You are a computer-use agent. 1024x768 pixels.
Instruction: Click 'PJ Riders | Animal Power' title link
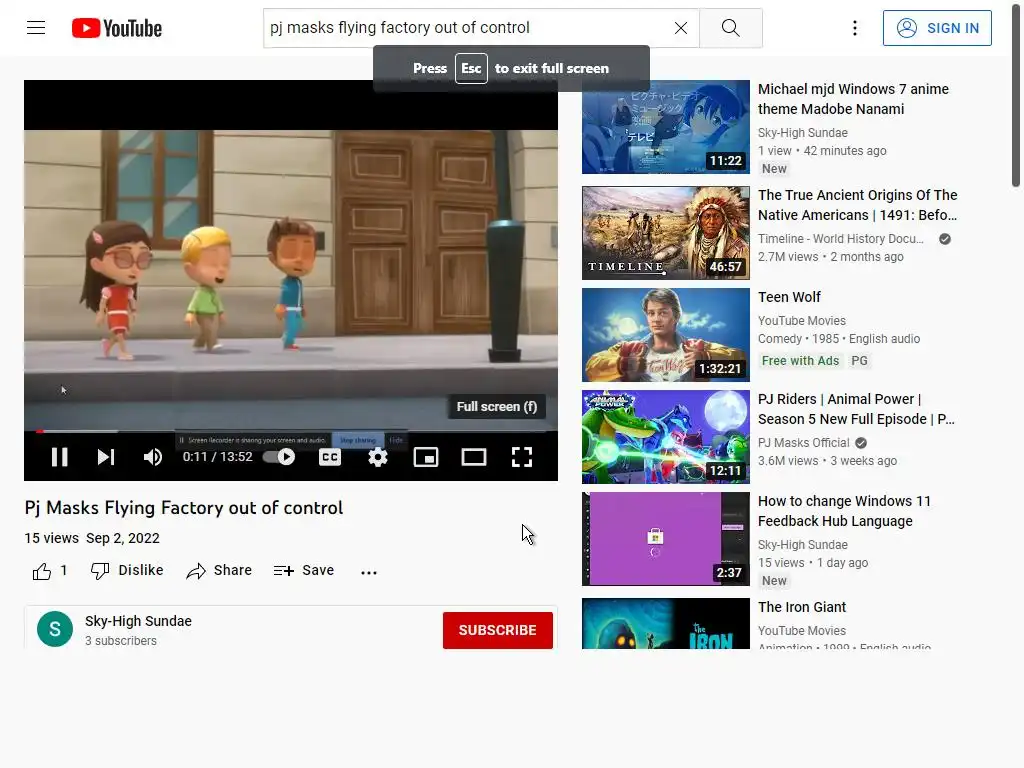(856, 409)
